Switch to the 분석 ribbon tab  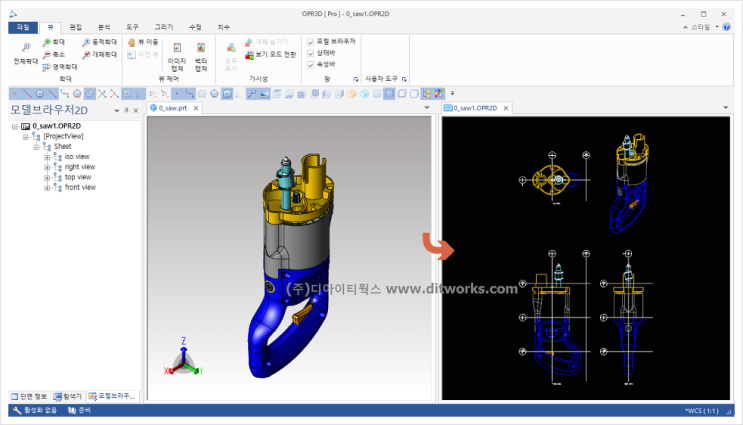tap(104, 27)
